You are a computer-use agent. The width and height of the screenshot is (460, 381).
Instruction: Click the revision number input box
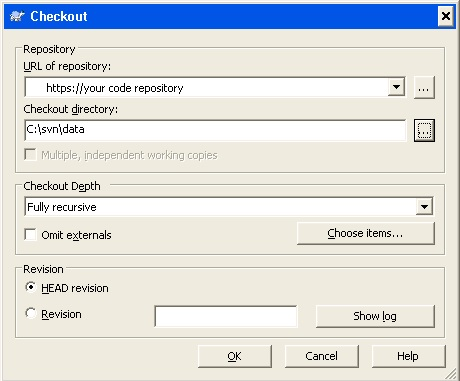(x=226, y=316)
